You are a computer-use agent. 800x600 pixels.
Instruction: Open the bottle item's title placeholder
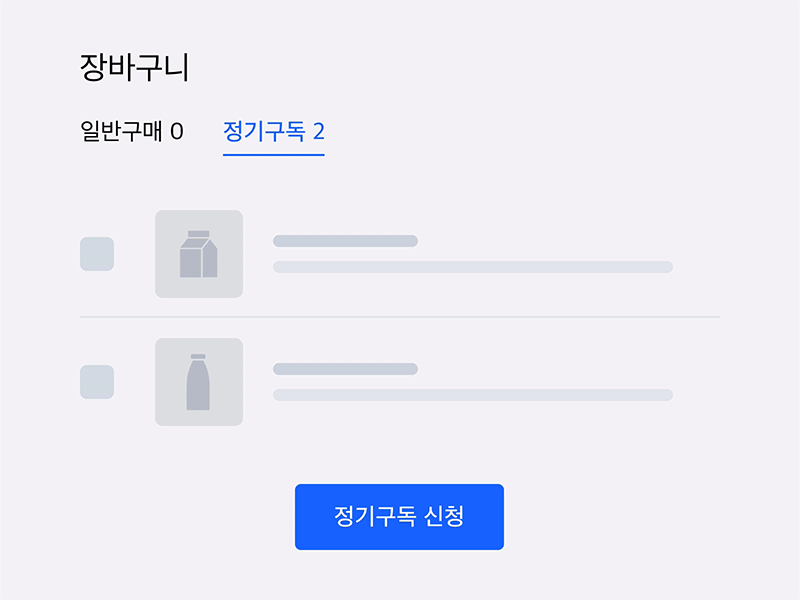[345, 369]
